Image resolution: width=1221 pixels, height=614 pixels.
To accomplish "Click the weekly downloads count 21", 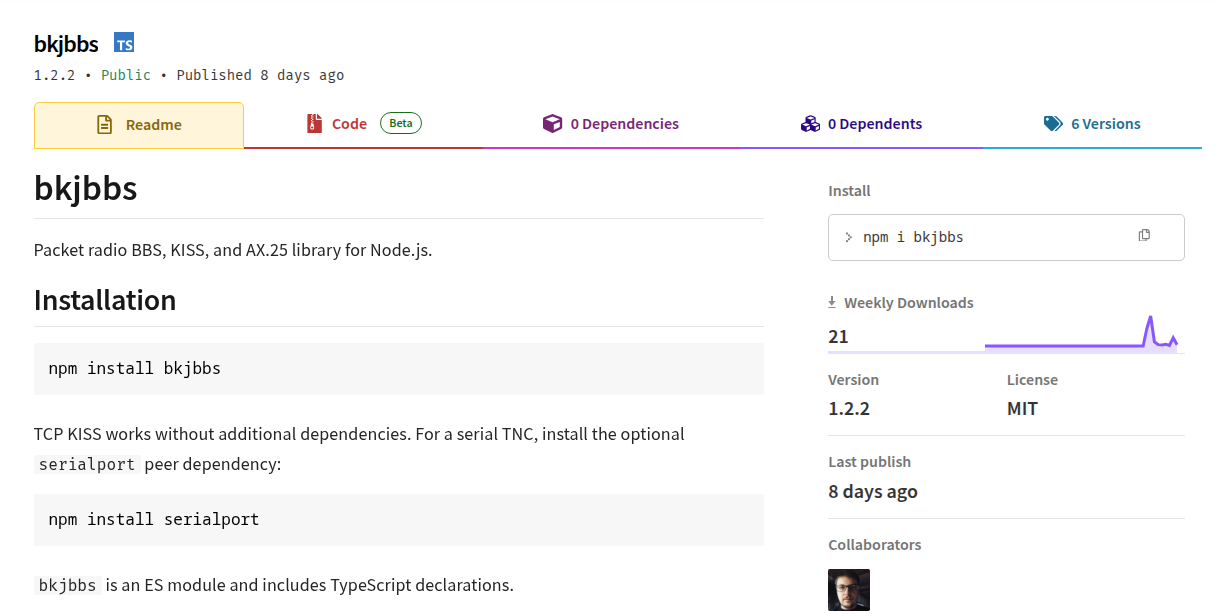I will (x=838, y=337).
